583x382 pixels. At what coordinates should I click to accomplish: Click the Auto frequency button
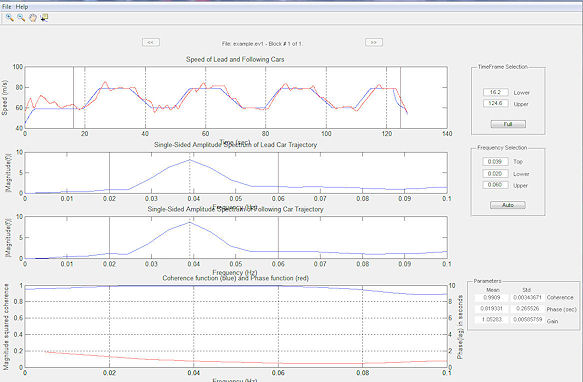tap(508, 205)
